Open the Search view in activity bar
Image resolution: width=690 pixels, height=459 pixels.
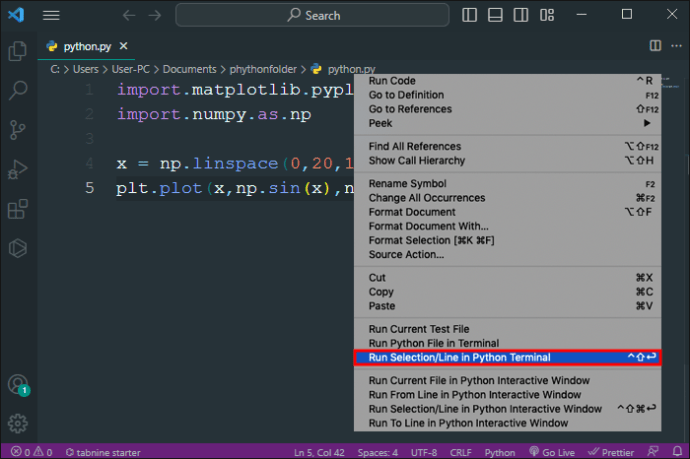pos(18,90)
